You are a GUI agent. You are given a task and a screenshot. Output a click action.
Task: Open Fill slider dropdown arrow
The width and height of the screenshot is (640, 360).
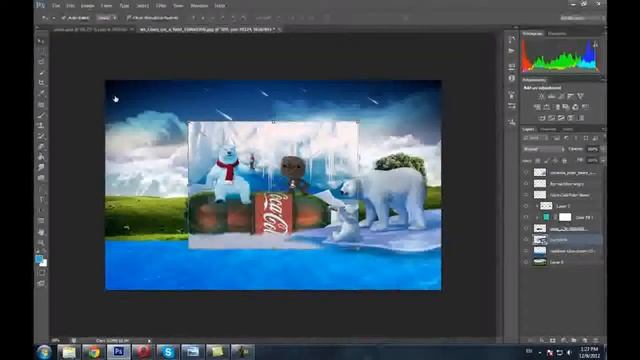point(602,161)
